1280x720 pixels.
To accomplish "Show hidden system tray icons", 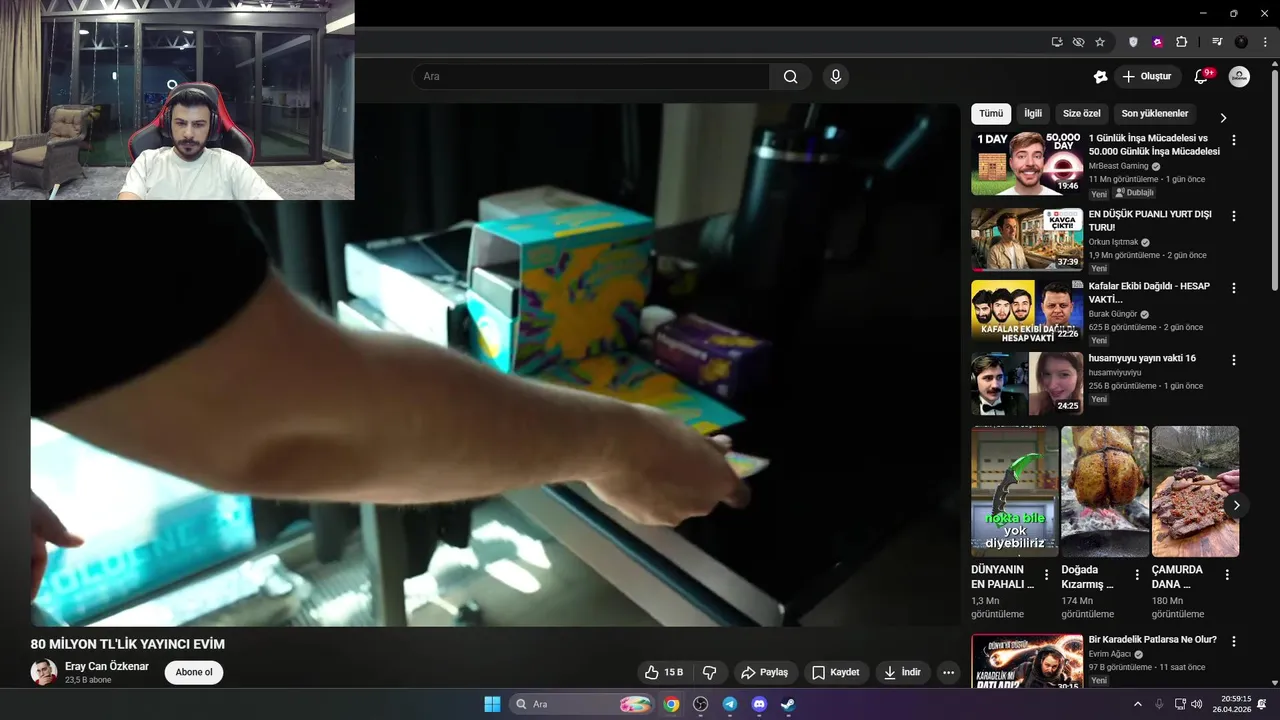I will tap(1138, 704).
